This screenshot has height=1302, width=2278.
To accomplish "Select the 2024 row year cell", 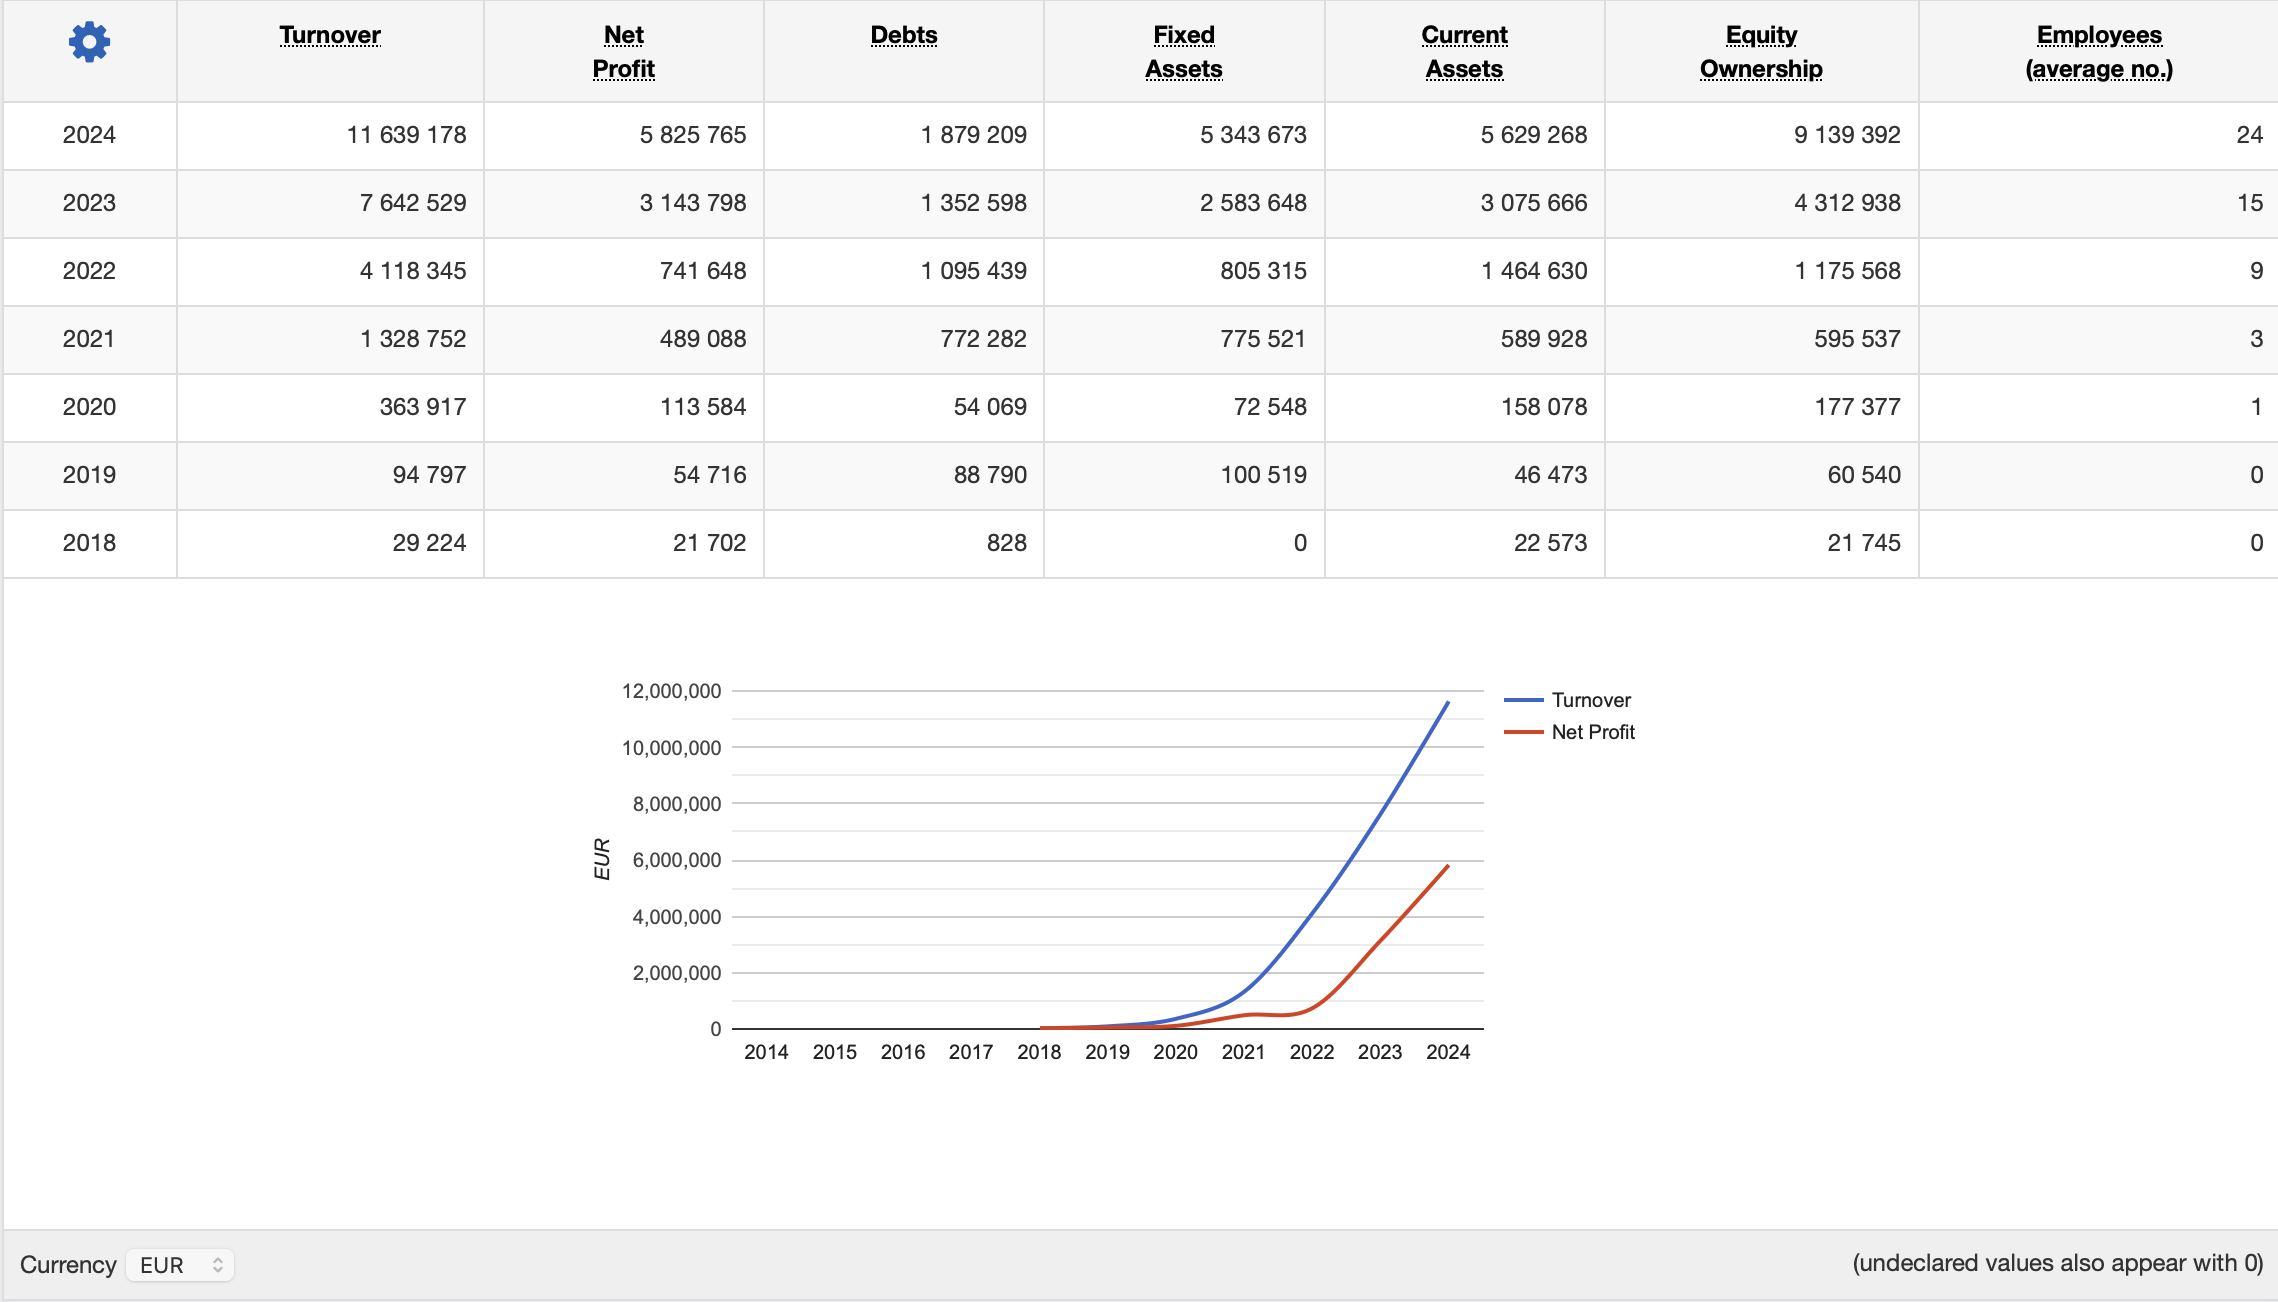I will coord(89,135).
